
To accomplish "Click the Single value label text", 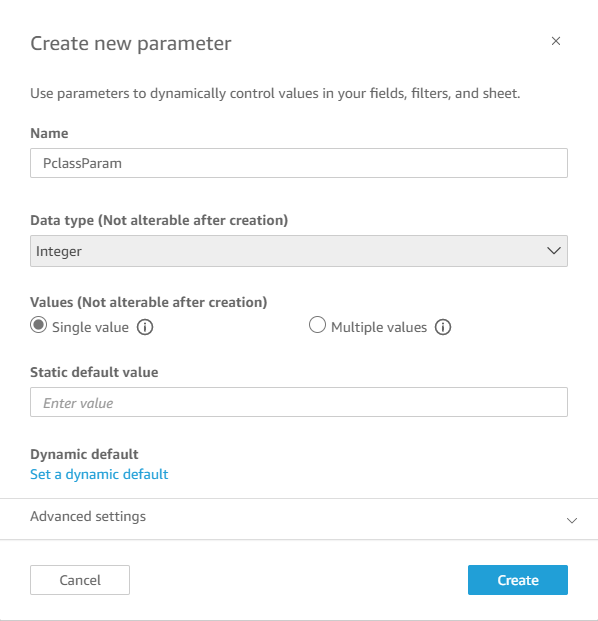I will [x=90, y=327].
